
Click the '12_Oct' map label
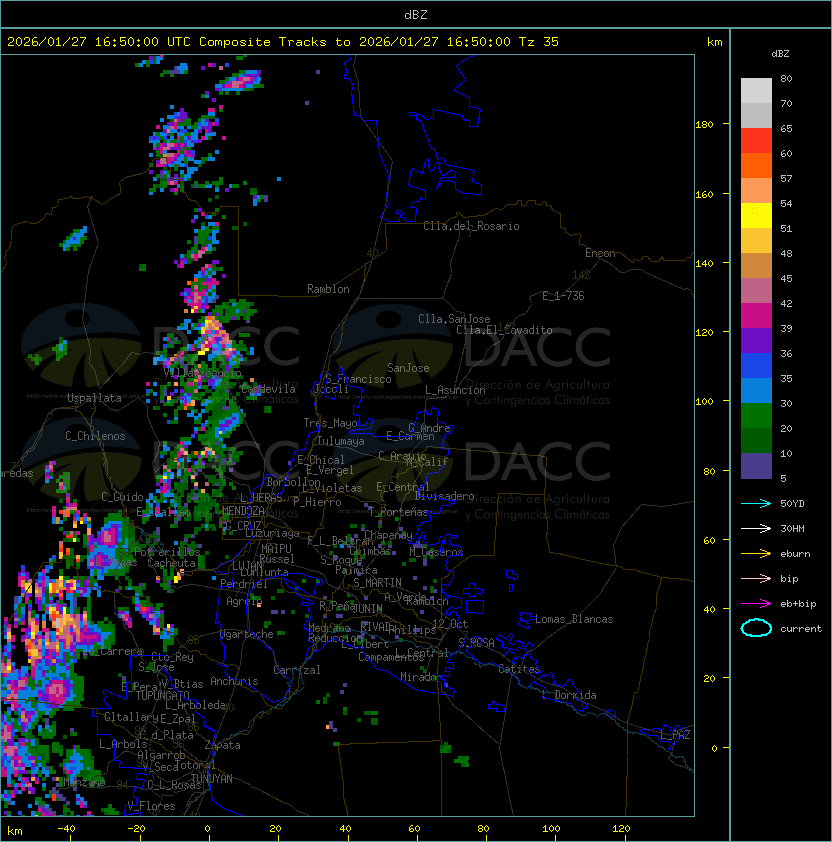[450, 623]
